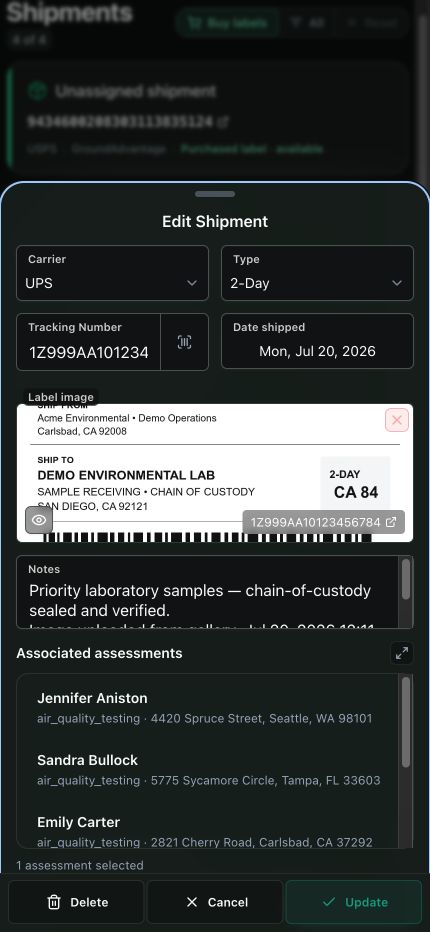Click the shipping label image thumbnail
Screen dimensions: 430x932
(x=215, y=473)
